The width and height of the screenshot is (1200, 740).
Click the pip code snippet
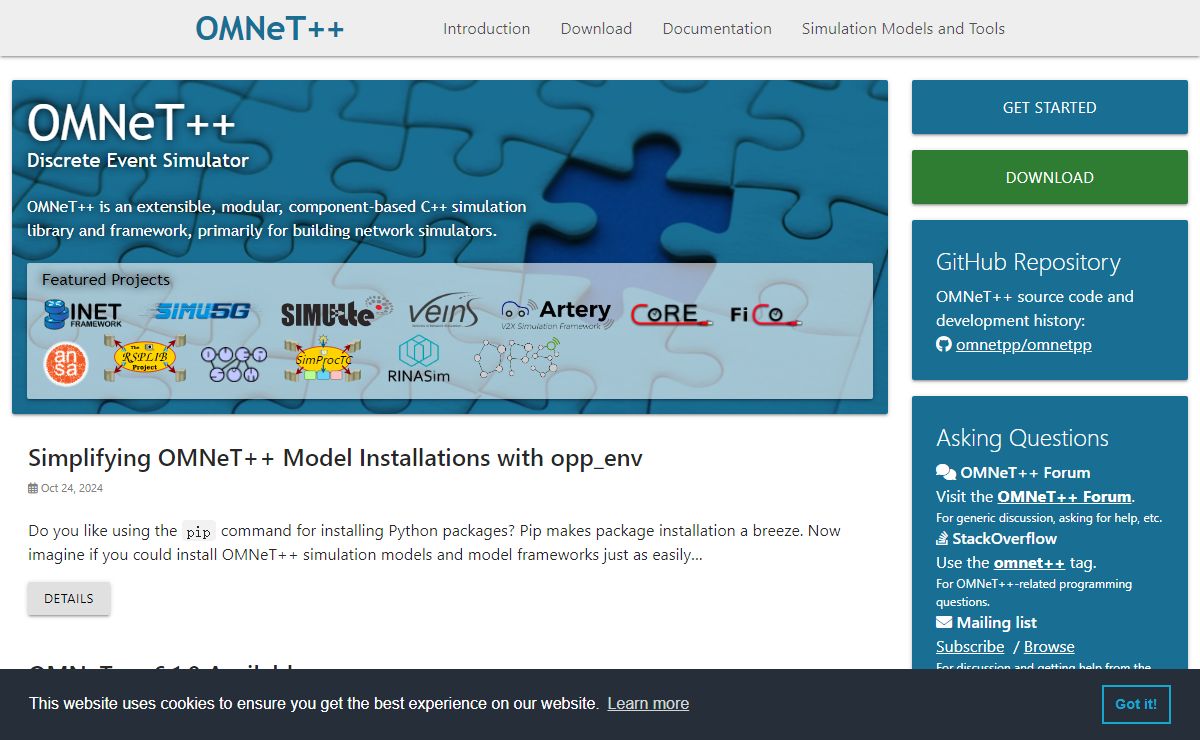199,531
